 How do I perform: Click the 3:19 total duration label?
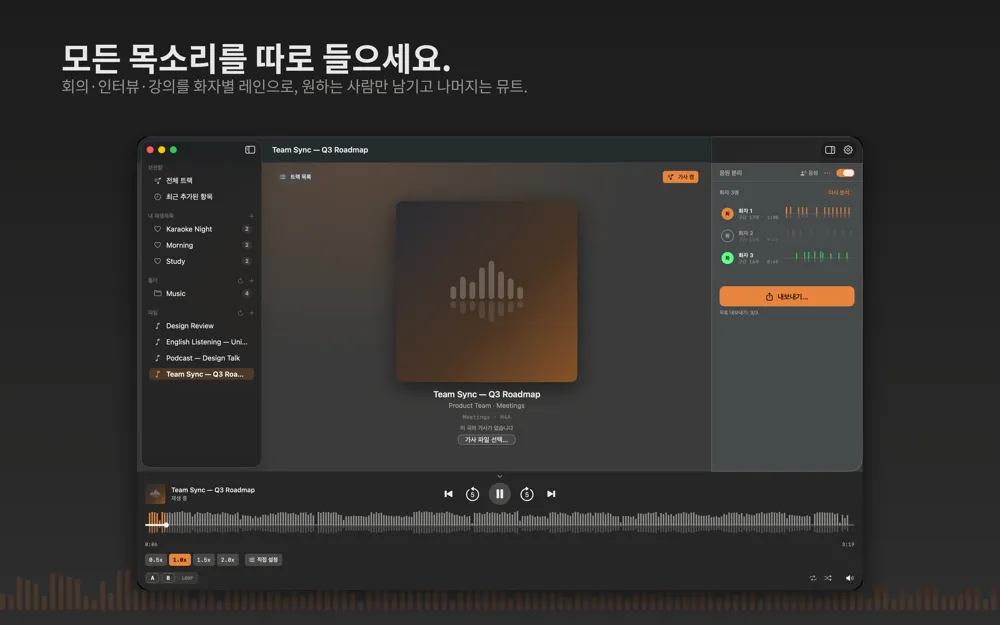pos(848,545)
